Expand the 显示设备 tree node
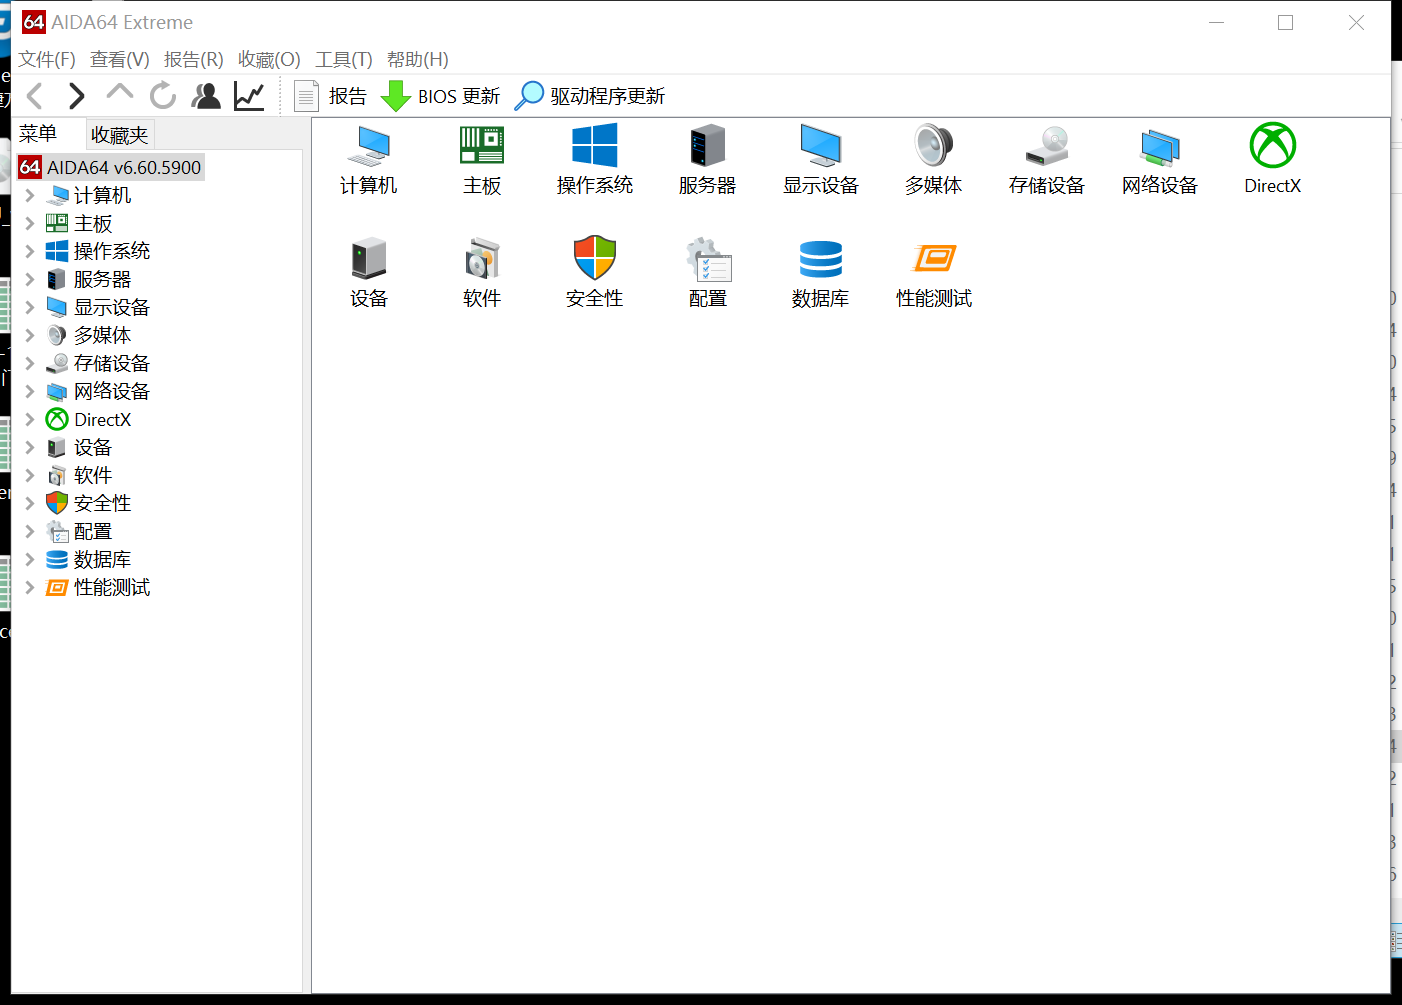This screenshot has height=1005, width=1402. 30,307
